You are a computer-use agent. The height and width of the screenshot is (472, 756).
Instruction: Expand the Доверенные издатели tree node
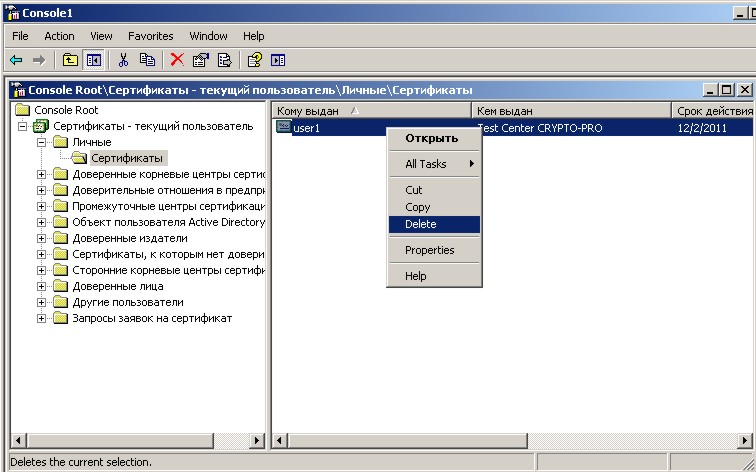coord(42,238)
